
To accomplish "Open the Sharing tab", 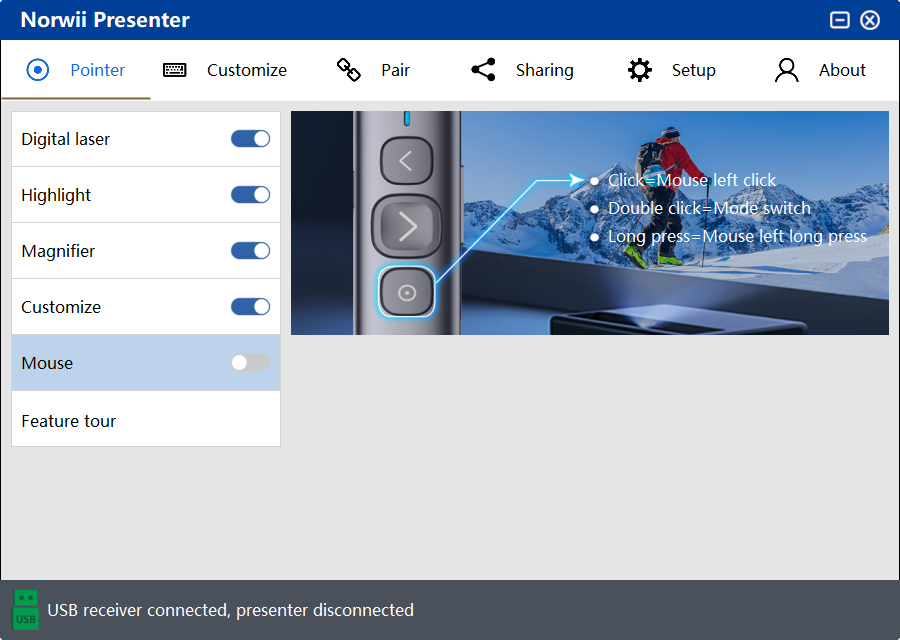I will point(522,70).
